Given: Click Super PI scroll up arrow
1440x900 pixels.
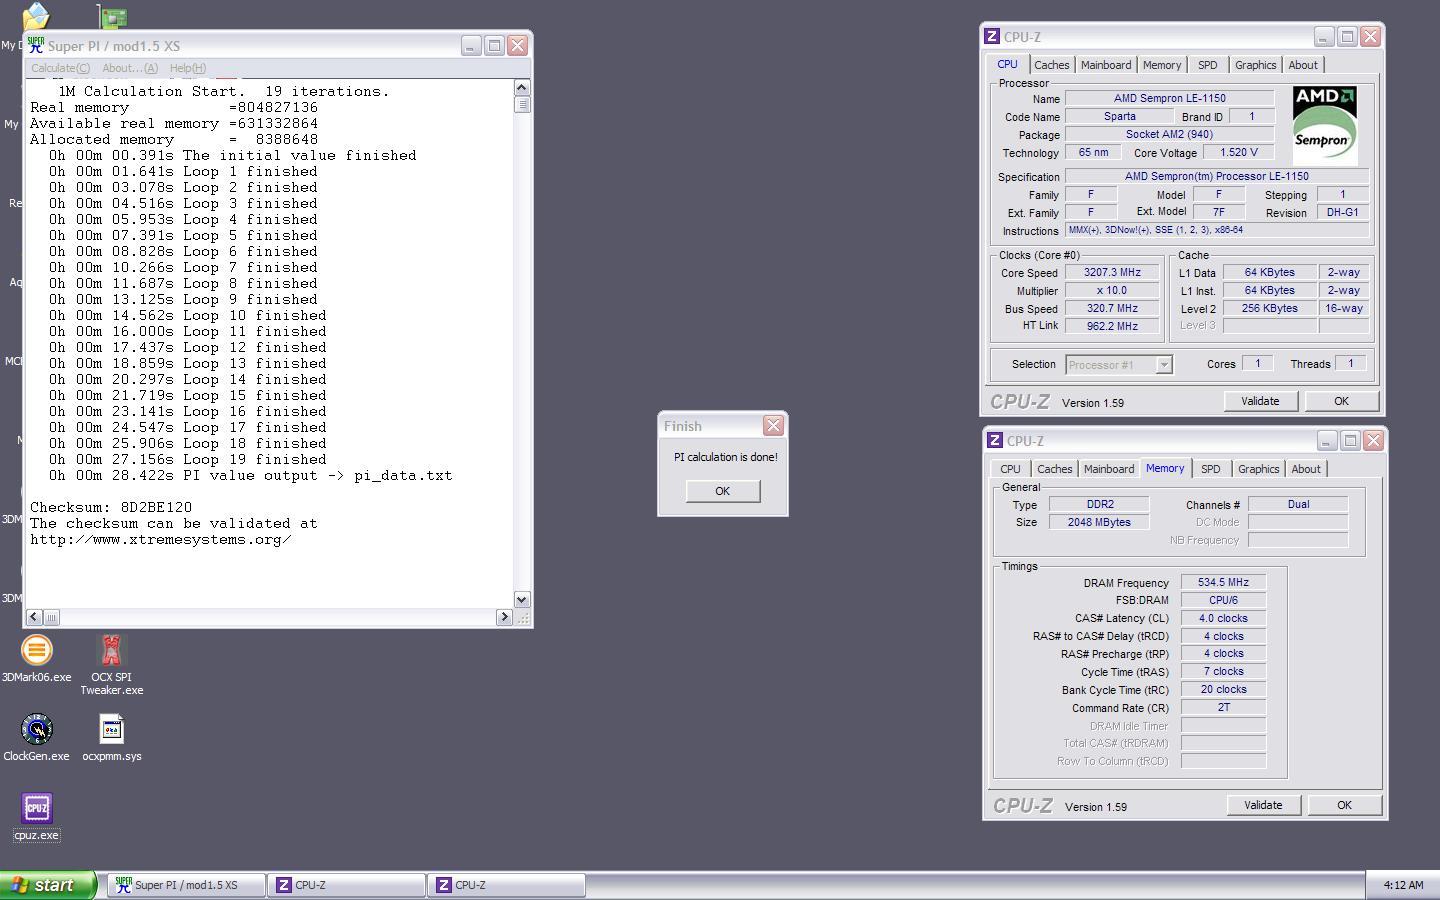Looking at the screenshot, I should (x=522, y=88).
